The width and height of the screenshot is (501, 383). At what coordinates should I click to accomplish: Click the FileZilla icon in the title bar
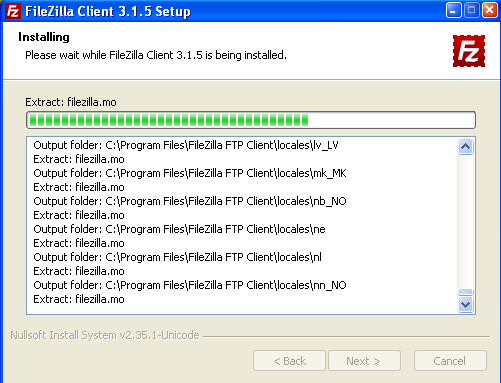(x=13, y=11)
